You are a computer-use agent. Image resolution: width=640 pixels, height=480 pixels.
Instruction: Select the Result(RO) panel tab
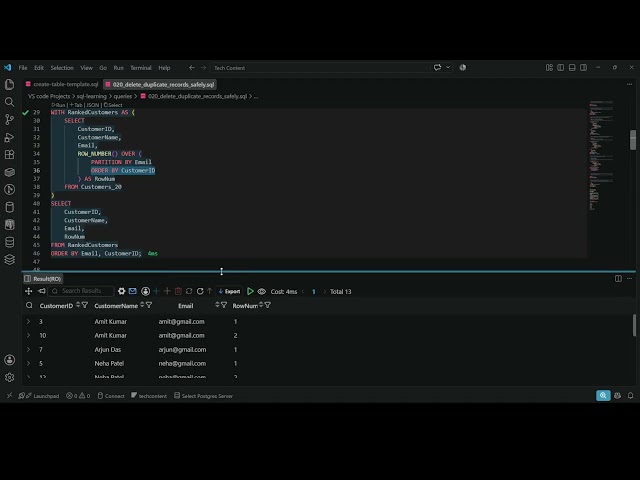coord(43,279)
